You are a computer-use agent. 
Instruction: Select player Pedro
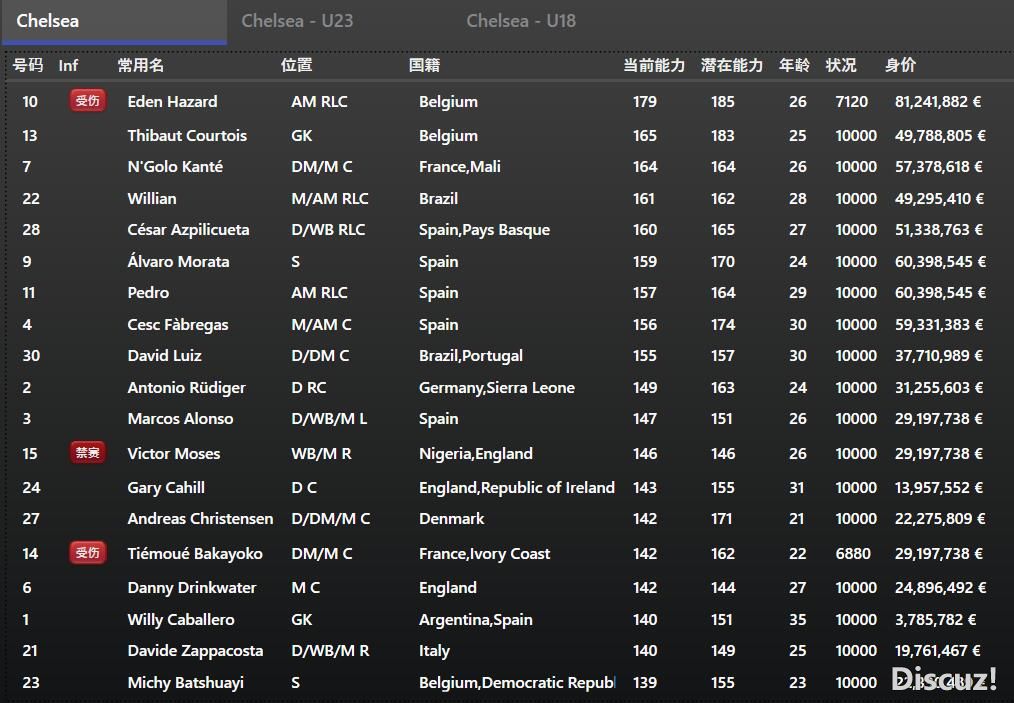pyautogui.click(x=148, y=293)
